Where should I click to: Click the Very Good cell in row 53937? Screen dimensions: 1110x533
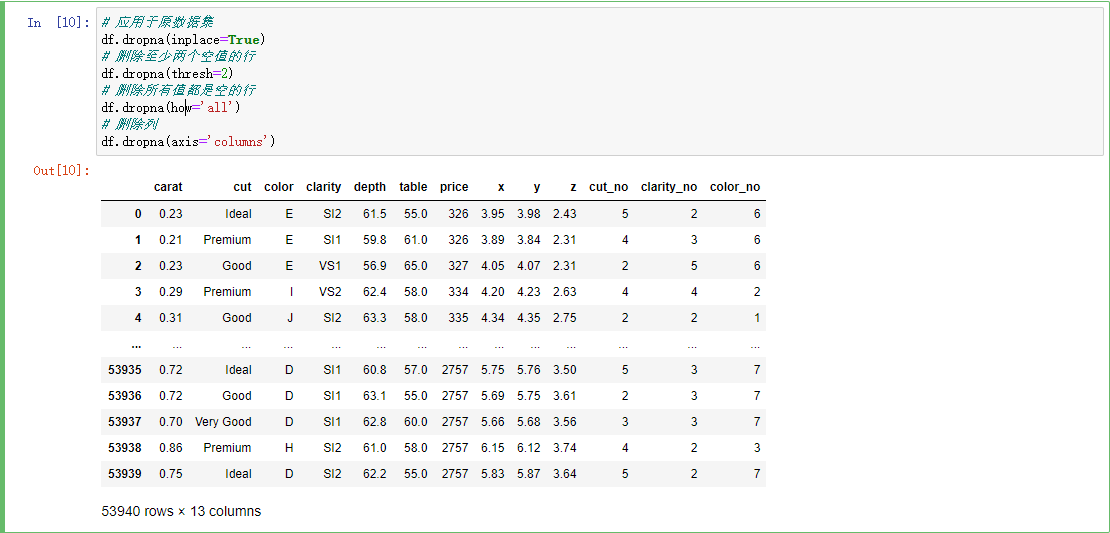[x=223, y=422]
